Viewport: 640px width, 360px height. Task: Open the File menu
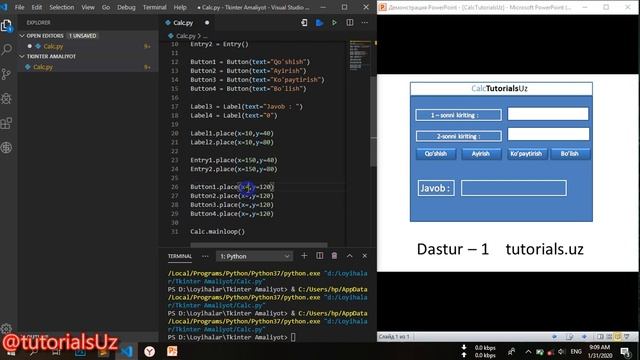pyautogui.click(x=19, y=7)
